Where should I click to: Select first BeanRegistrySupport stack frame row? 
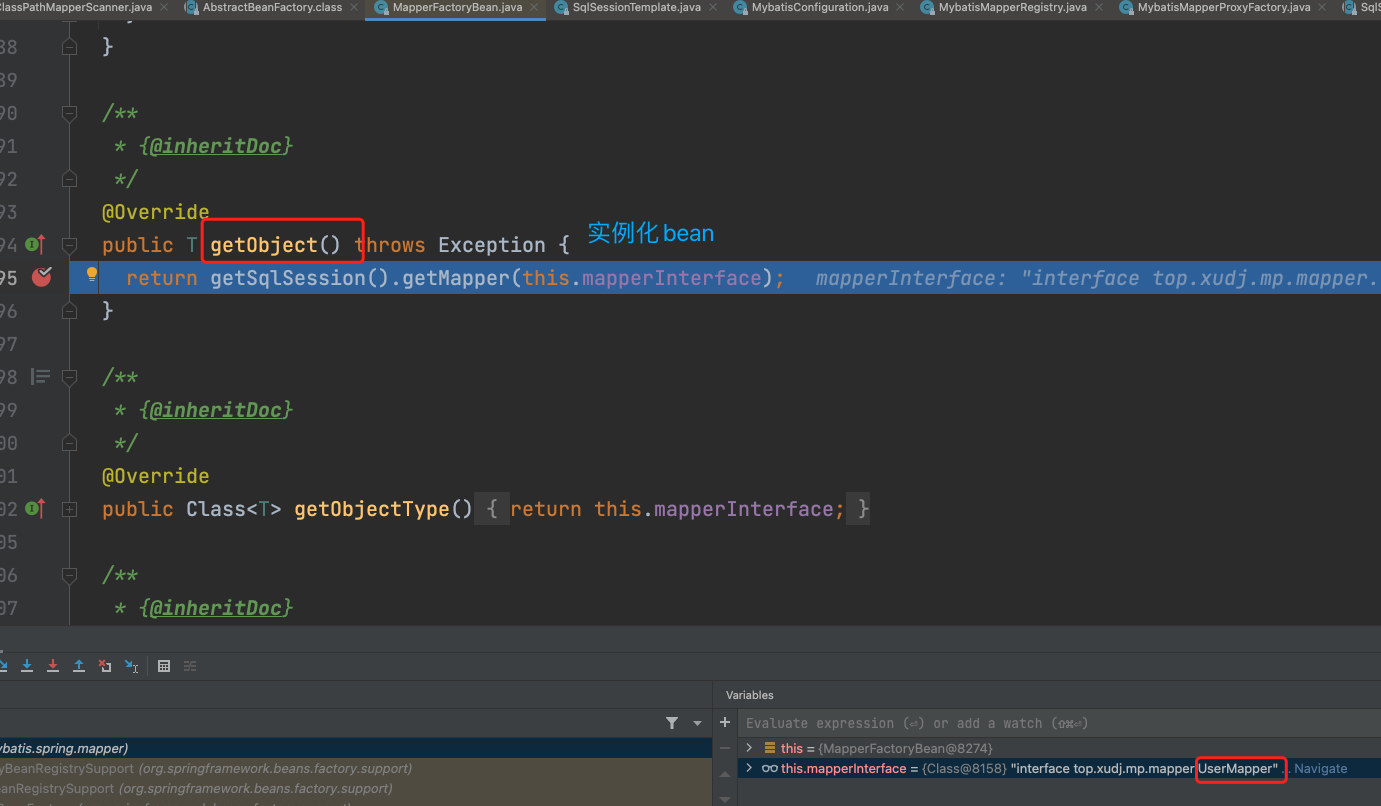click(356, 768)
